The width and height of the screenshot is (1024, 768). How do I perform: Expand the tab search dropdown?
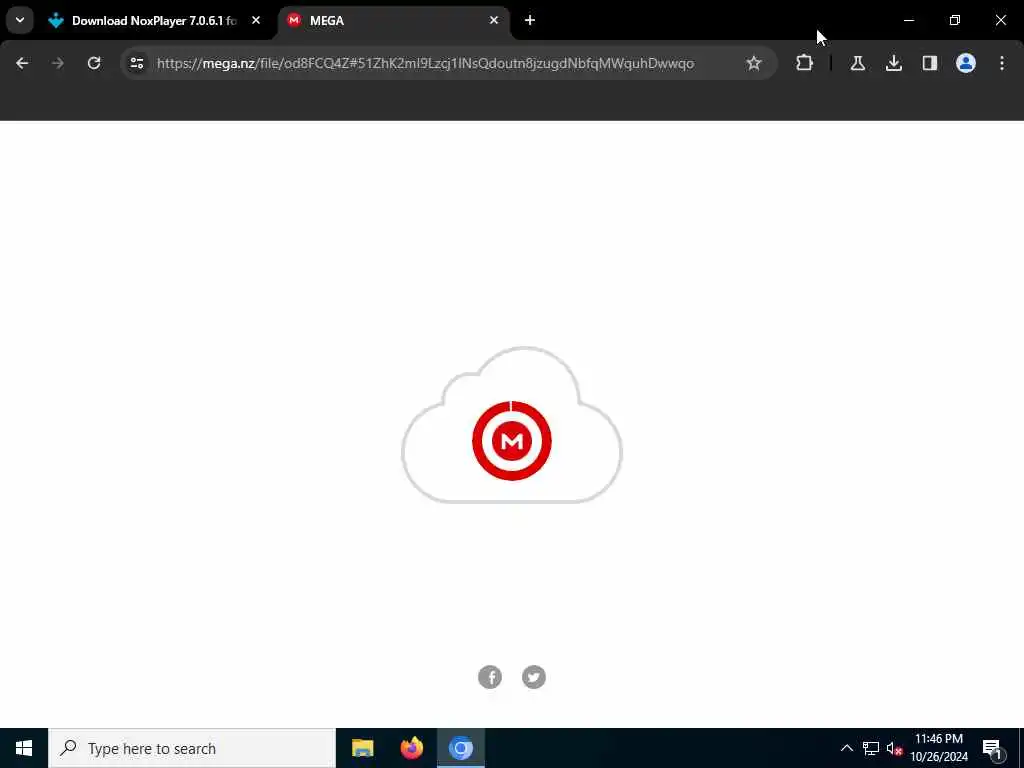[x=20, y=20]
